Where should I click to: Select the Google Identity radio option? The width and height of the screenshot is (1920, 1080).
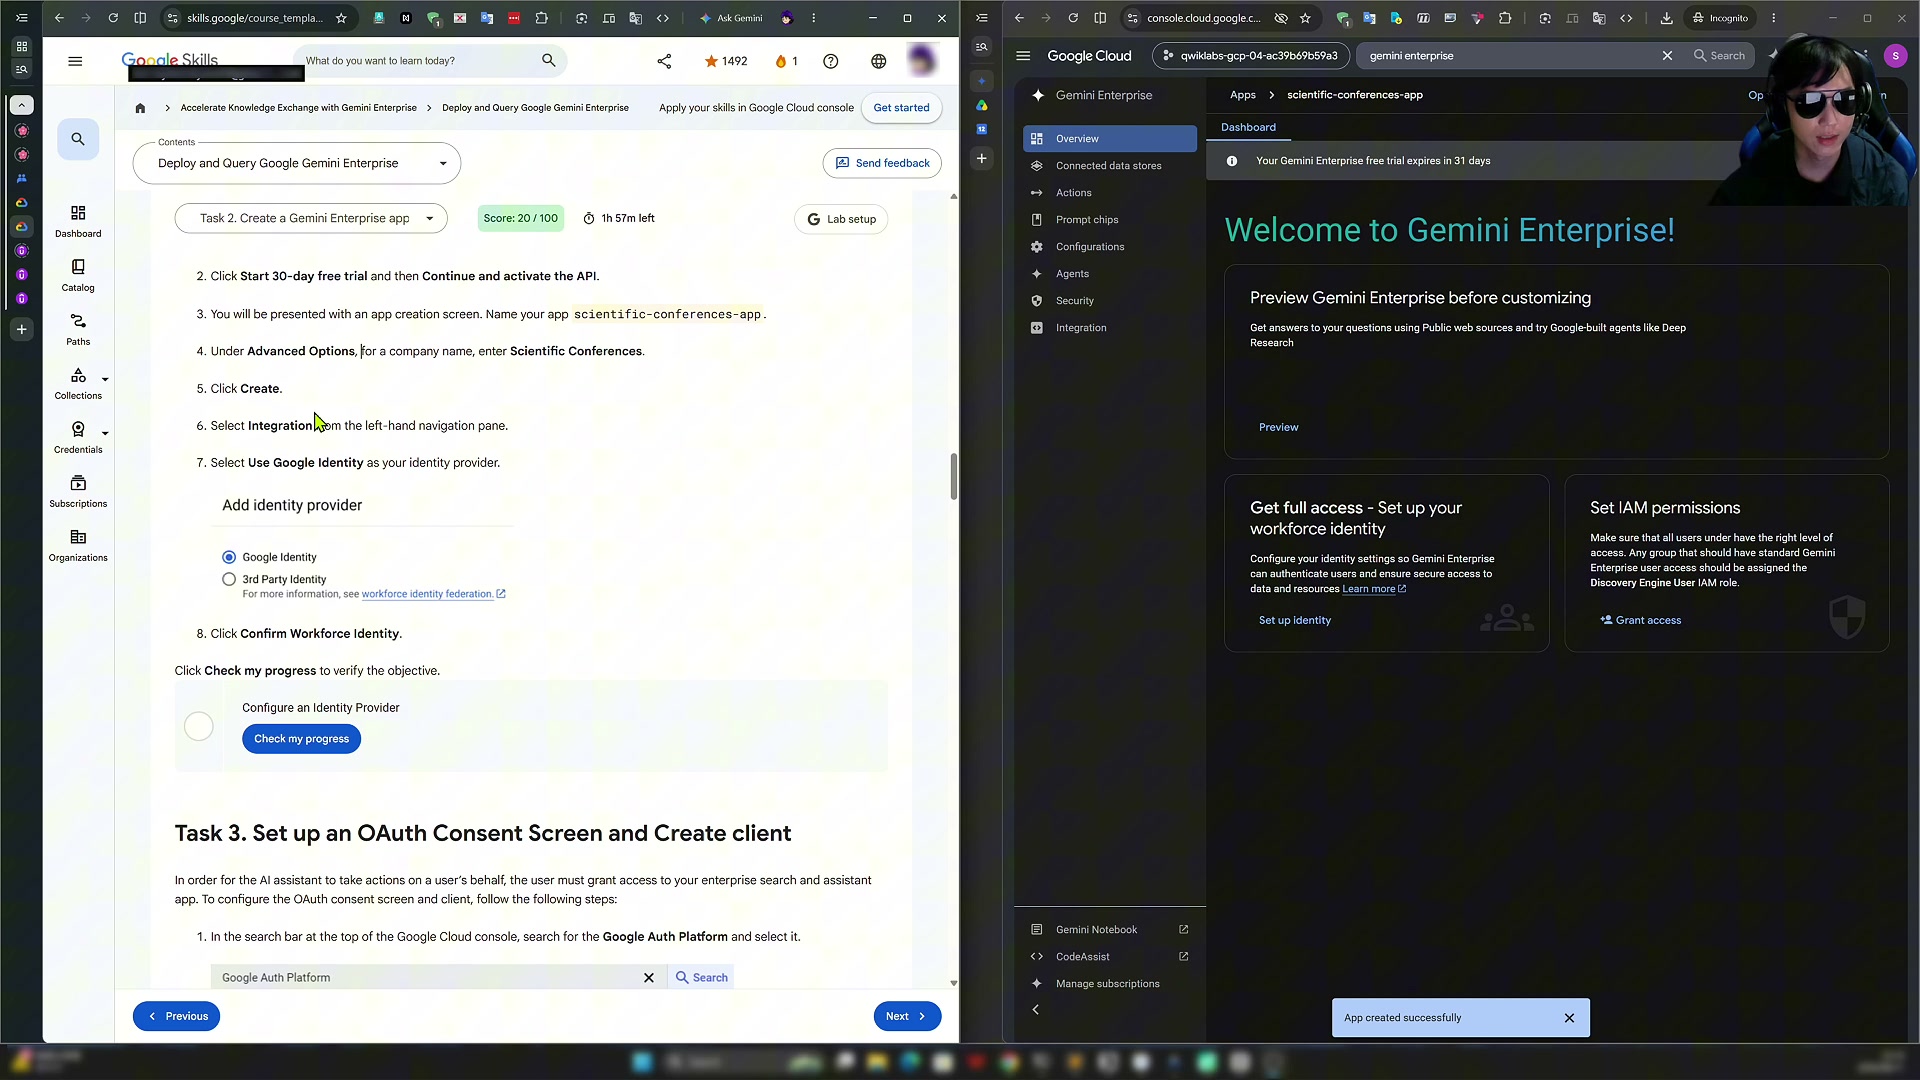pyautogui.click(x=229, y=557)
